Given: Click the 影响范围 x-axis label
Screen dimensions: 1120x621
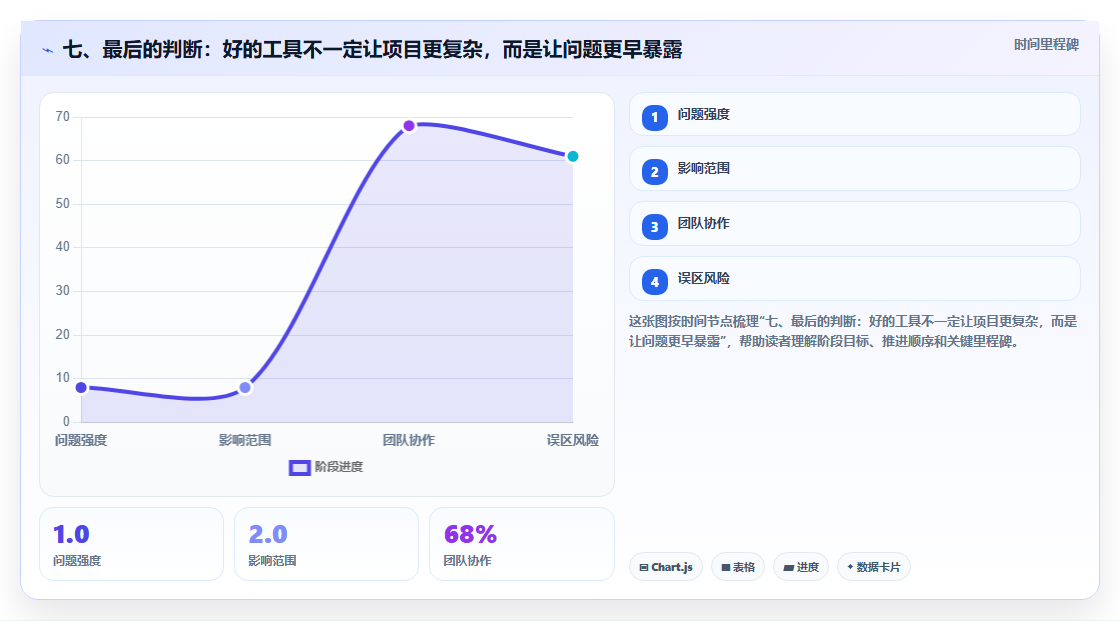Looking at the screenshot, I should (x=245, y=440).
